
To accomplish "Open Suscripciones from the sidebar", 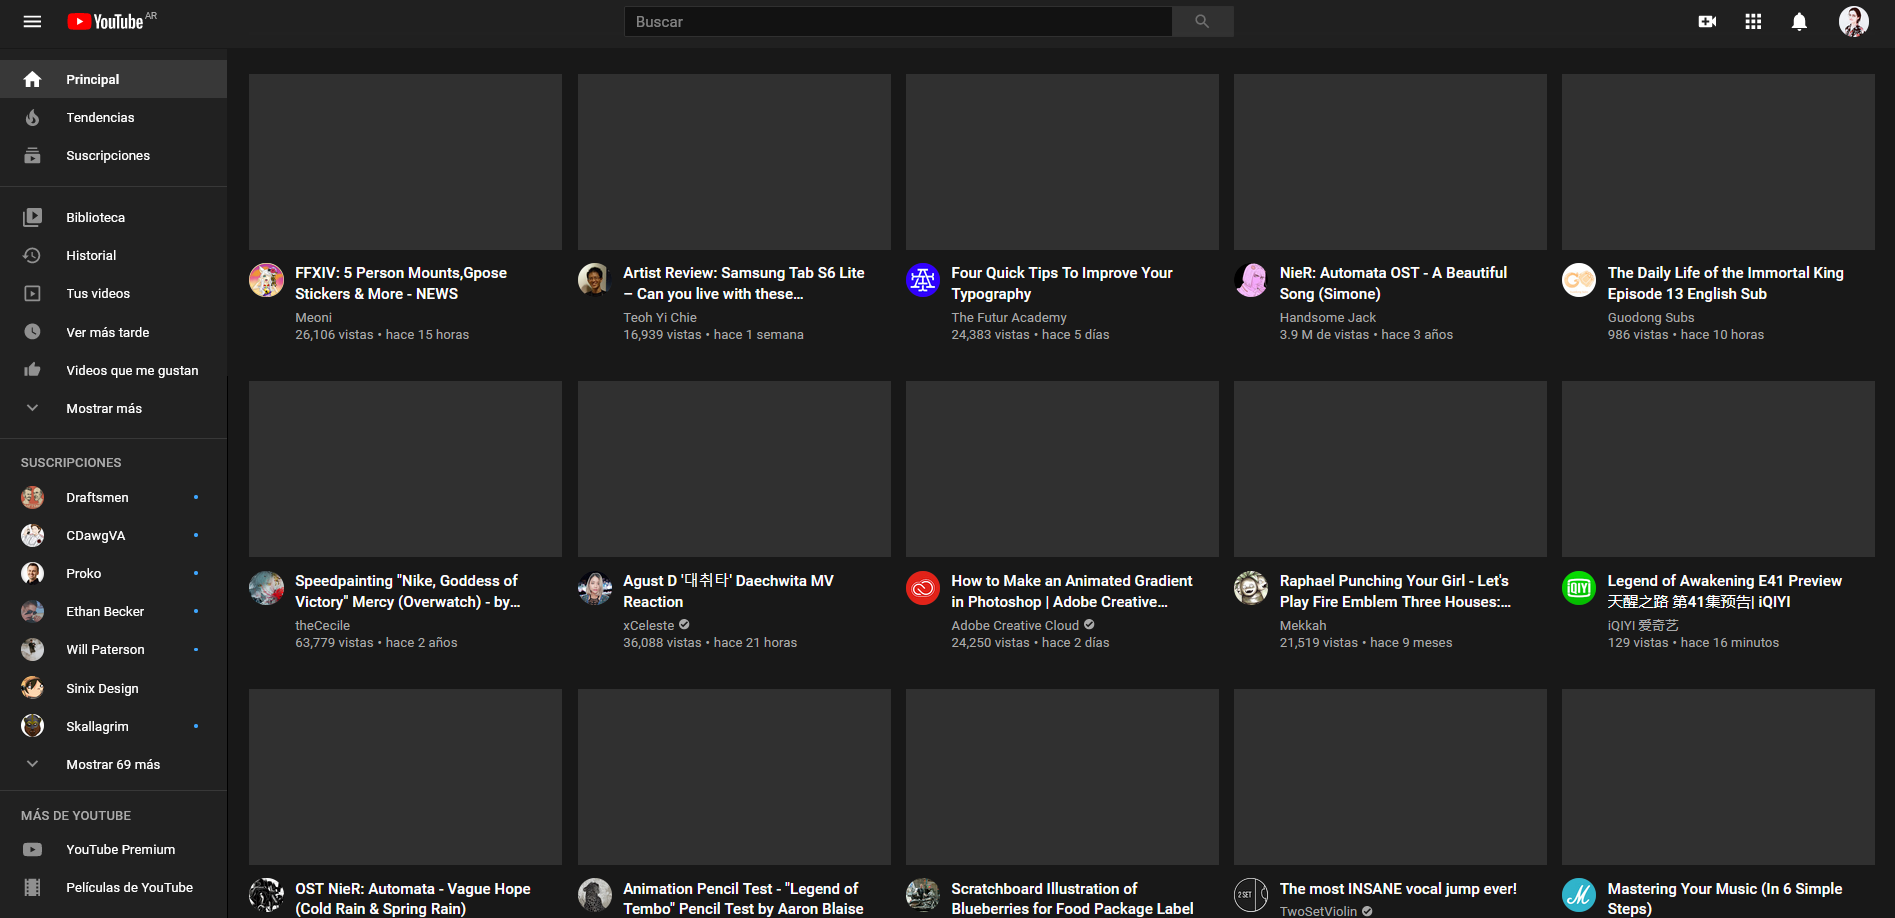I will (113, 155).
